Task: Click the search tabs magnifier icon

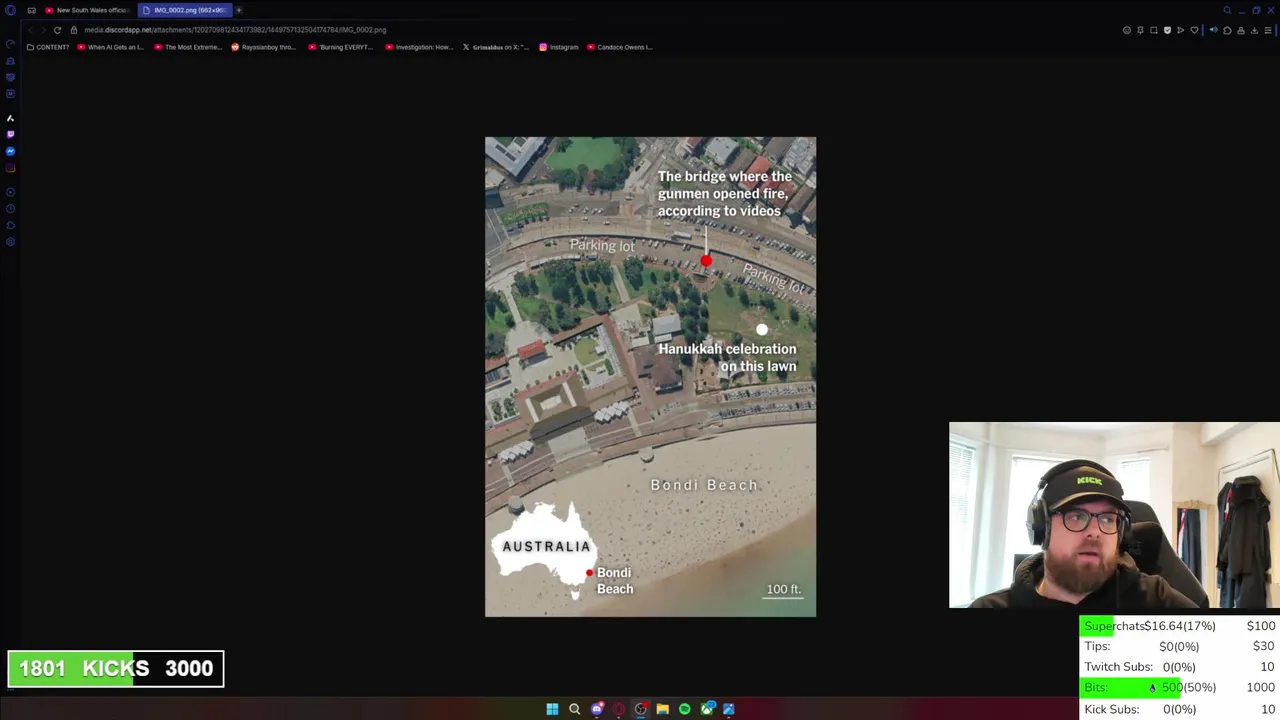Action: (1227, 10)
